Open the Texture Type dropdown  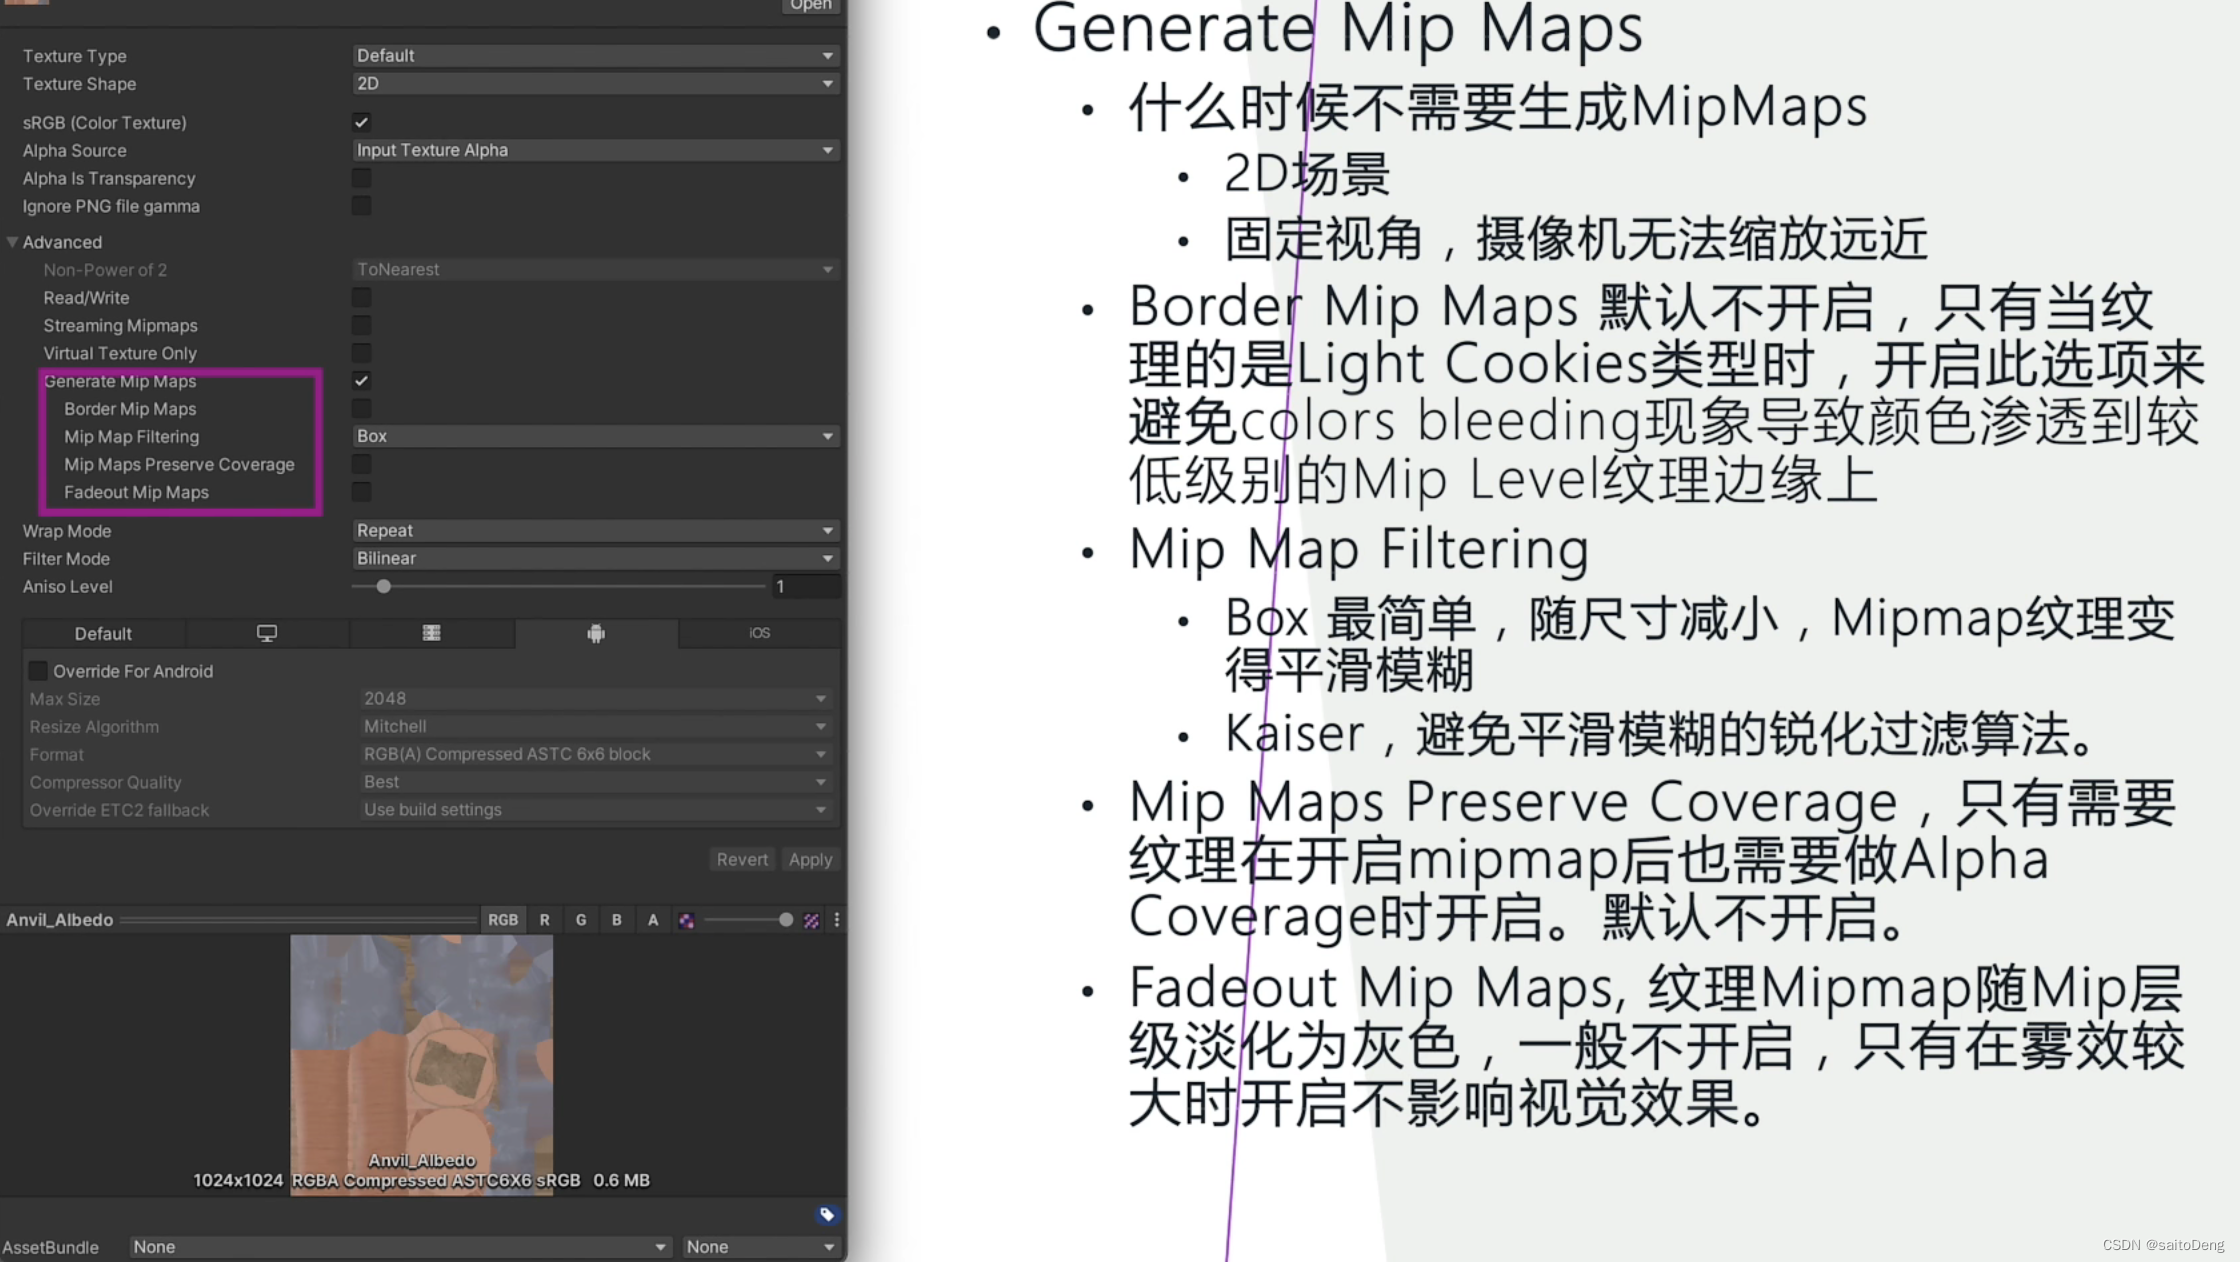[x=595, y=56]
